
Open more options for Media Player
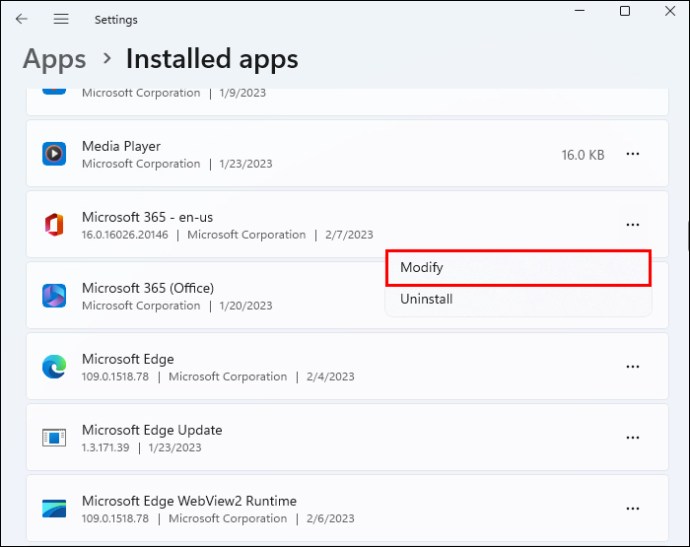[x=633, y=154]
